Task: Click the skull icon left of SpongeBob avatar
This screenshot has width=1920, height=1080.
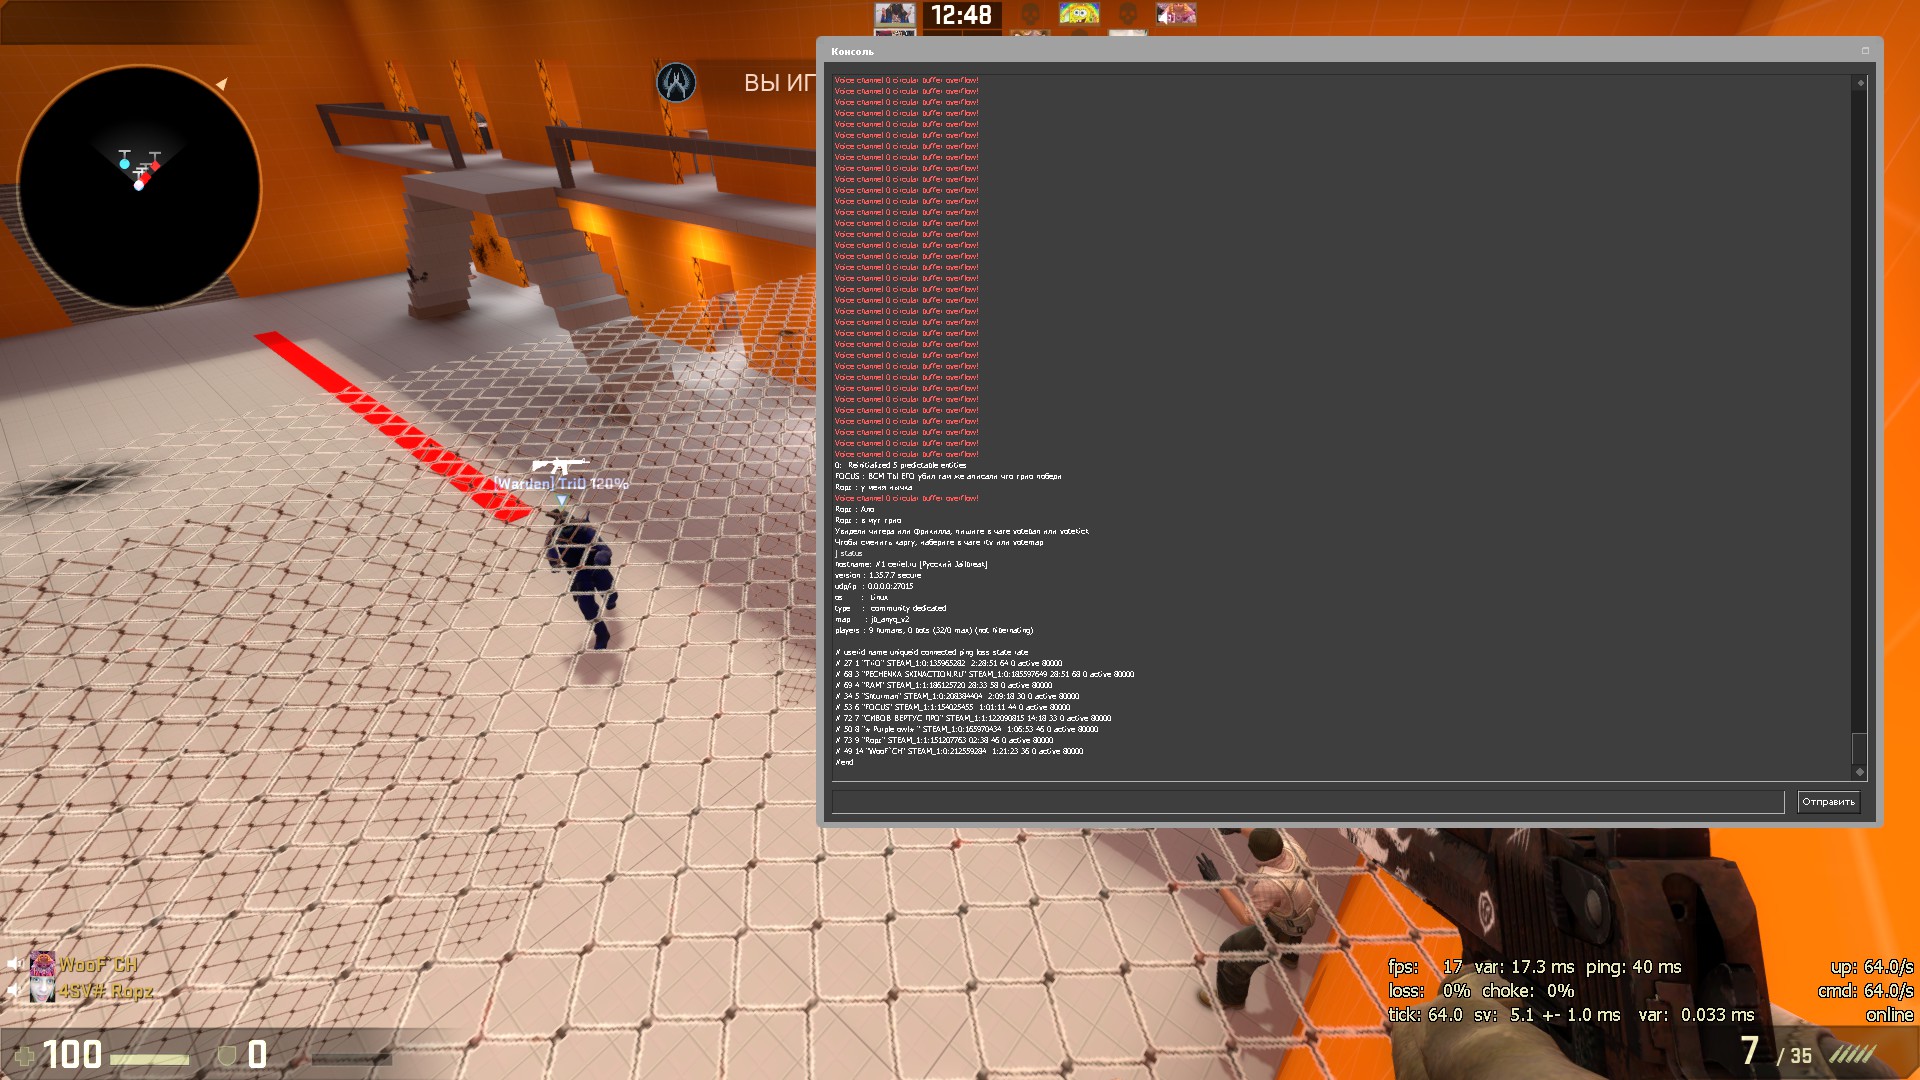Action: click(x=1030, y=13)
